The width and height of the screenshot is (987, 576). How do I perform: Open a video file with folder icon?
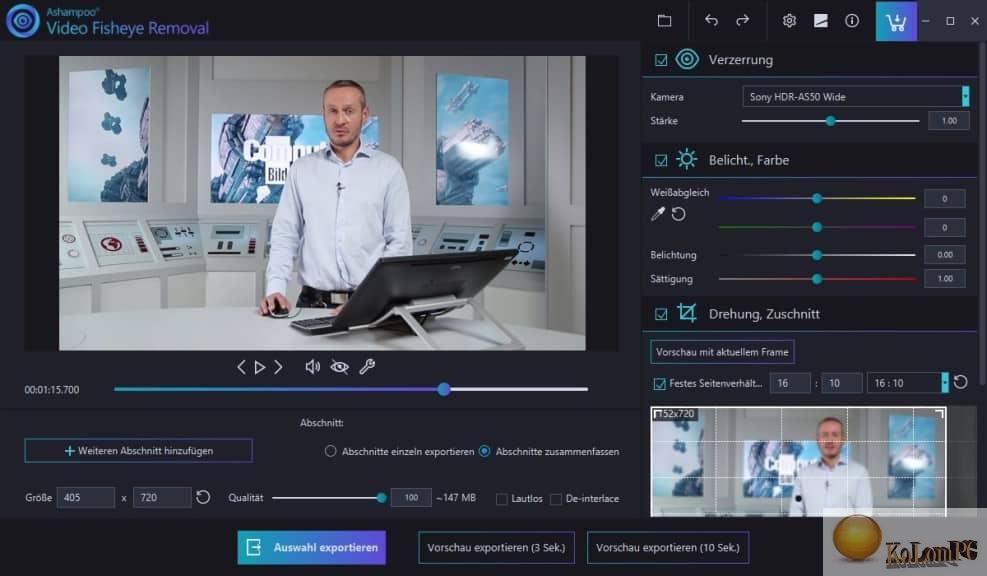tap(664, 21)
